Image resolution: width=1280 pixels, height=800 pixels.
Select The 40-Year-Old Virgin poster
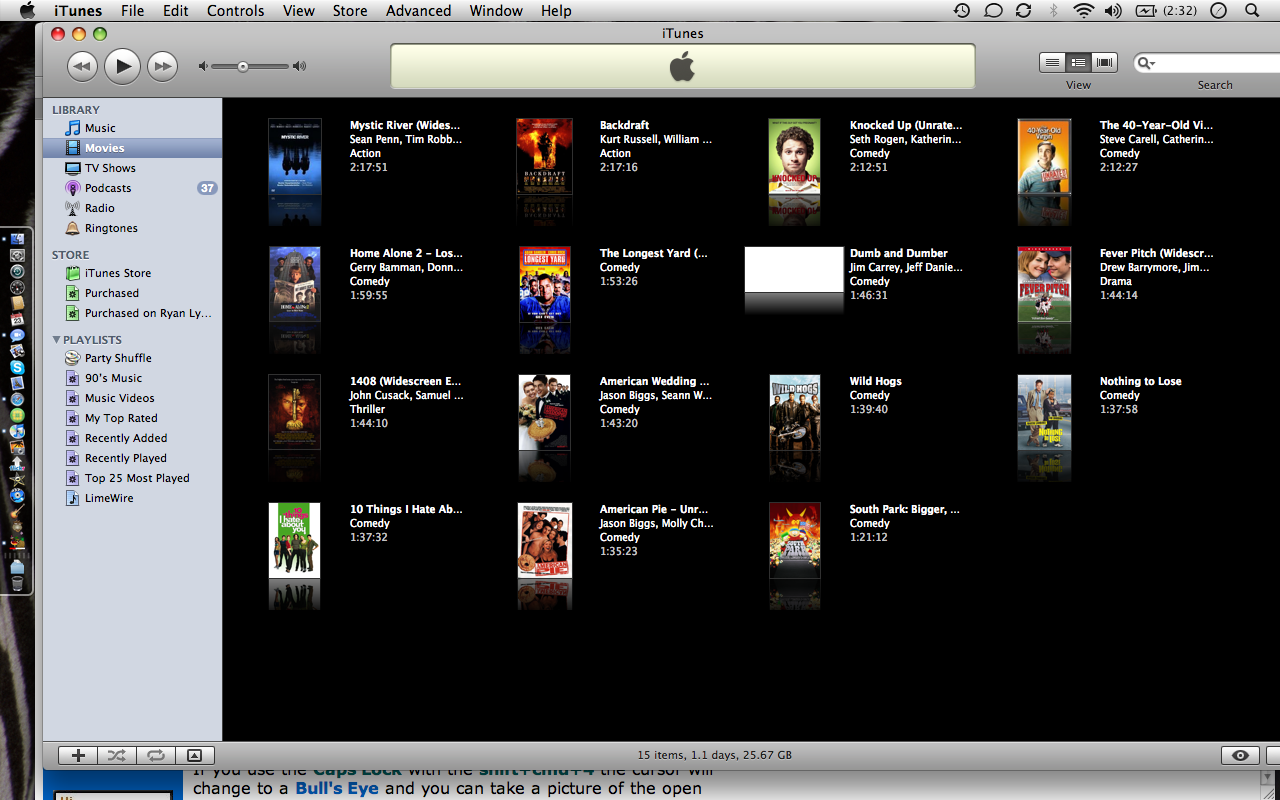[1045, 157]
